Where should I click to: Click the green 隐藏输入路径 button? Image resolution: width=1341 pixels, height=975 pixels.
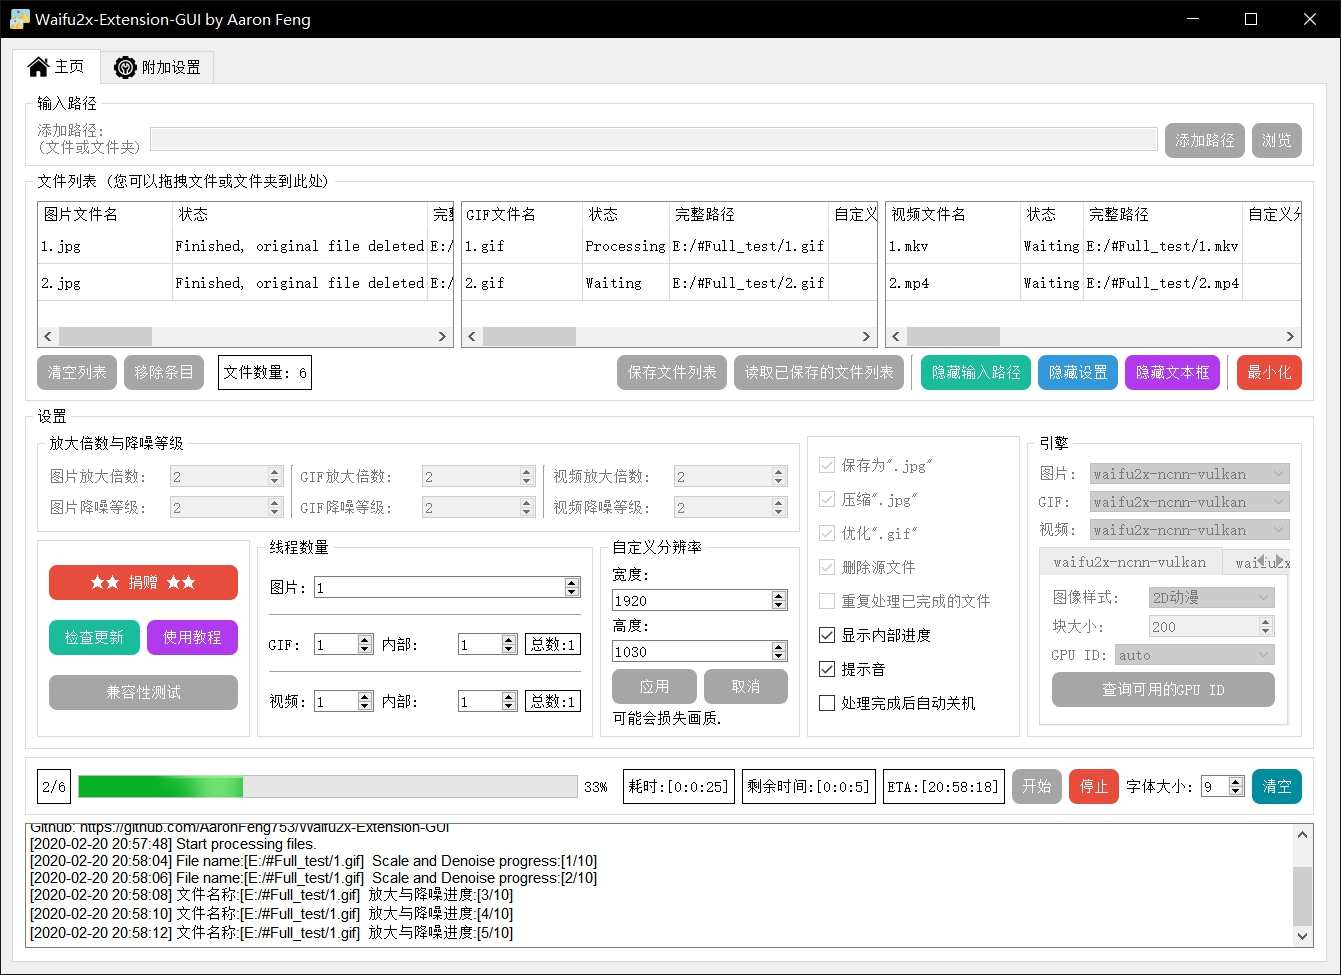point(976,373)
